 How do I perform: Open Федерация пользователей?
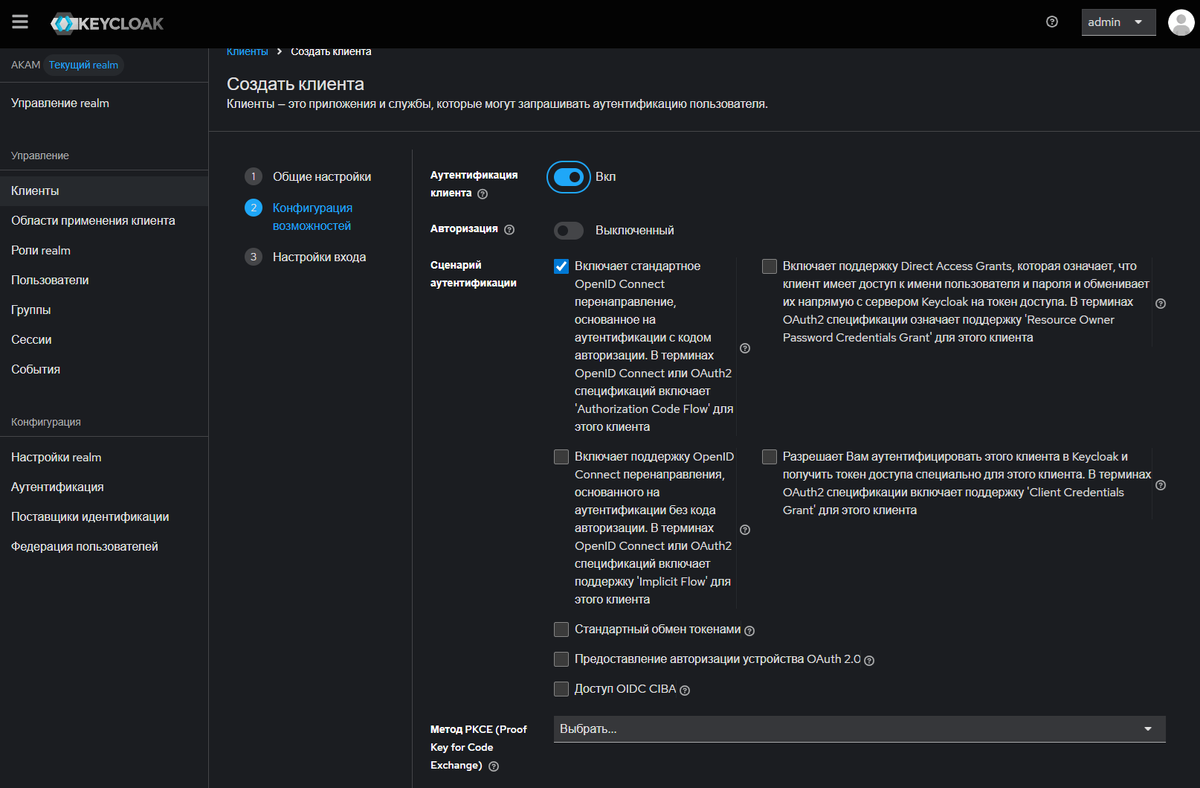[104, 547]
